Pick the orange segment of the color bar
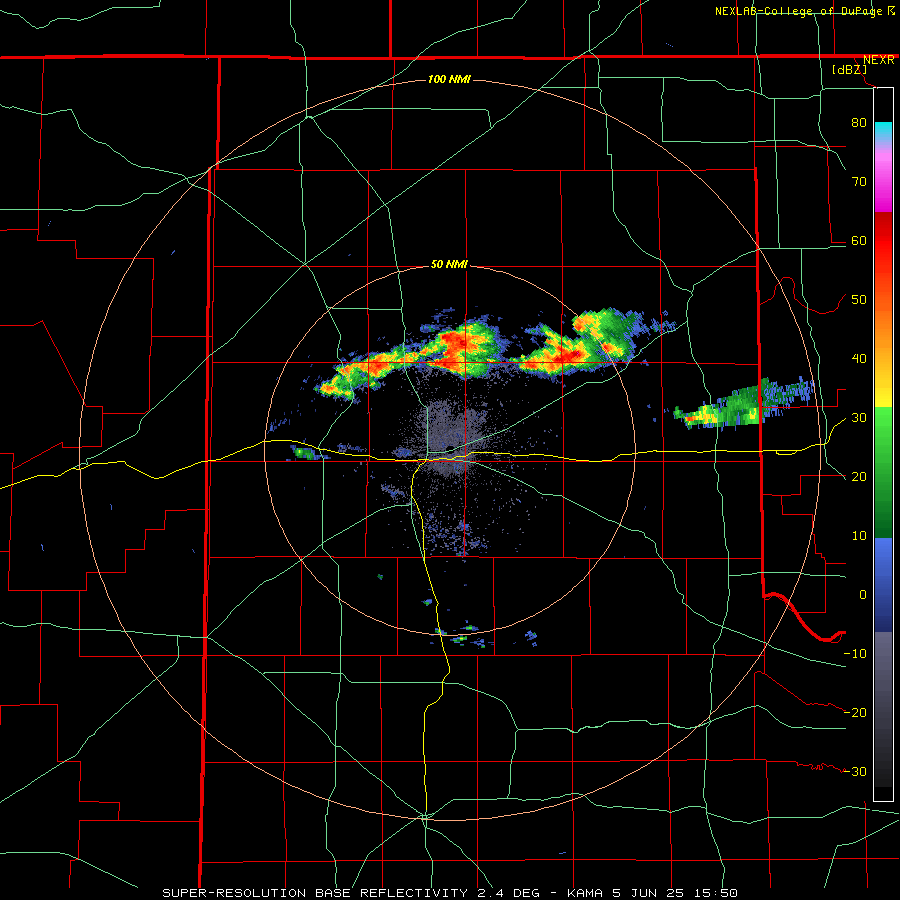 click(883, 327)
